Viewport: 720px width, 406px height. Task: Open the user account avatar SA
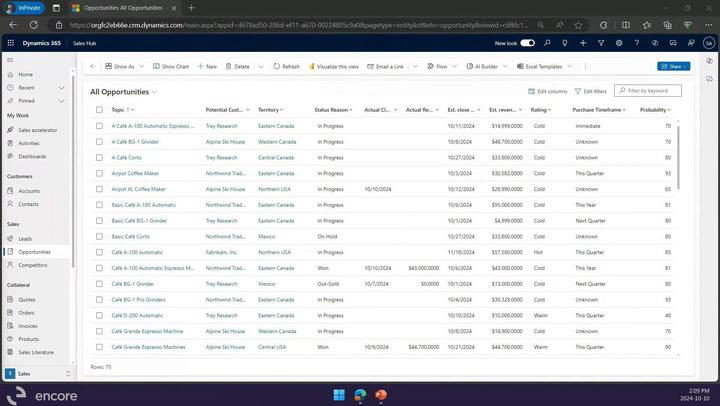click(x=709, y=43)
